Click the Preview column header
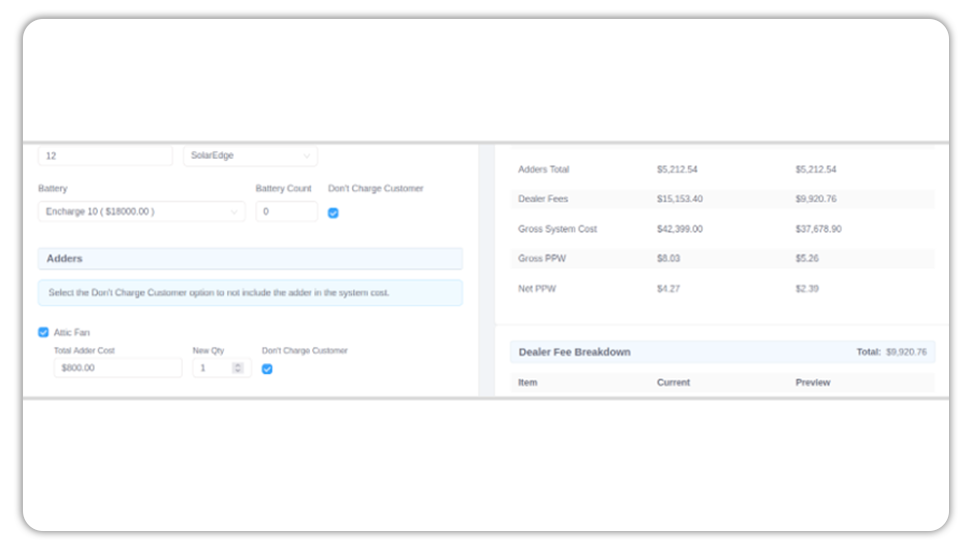This screenshot has height=550, width=970. (813, 383)
